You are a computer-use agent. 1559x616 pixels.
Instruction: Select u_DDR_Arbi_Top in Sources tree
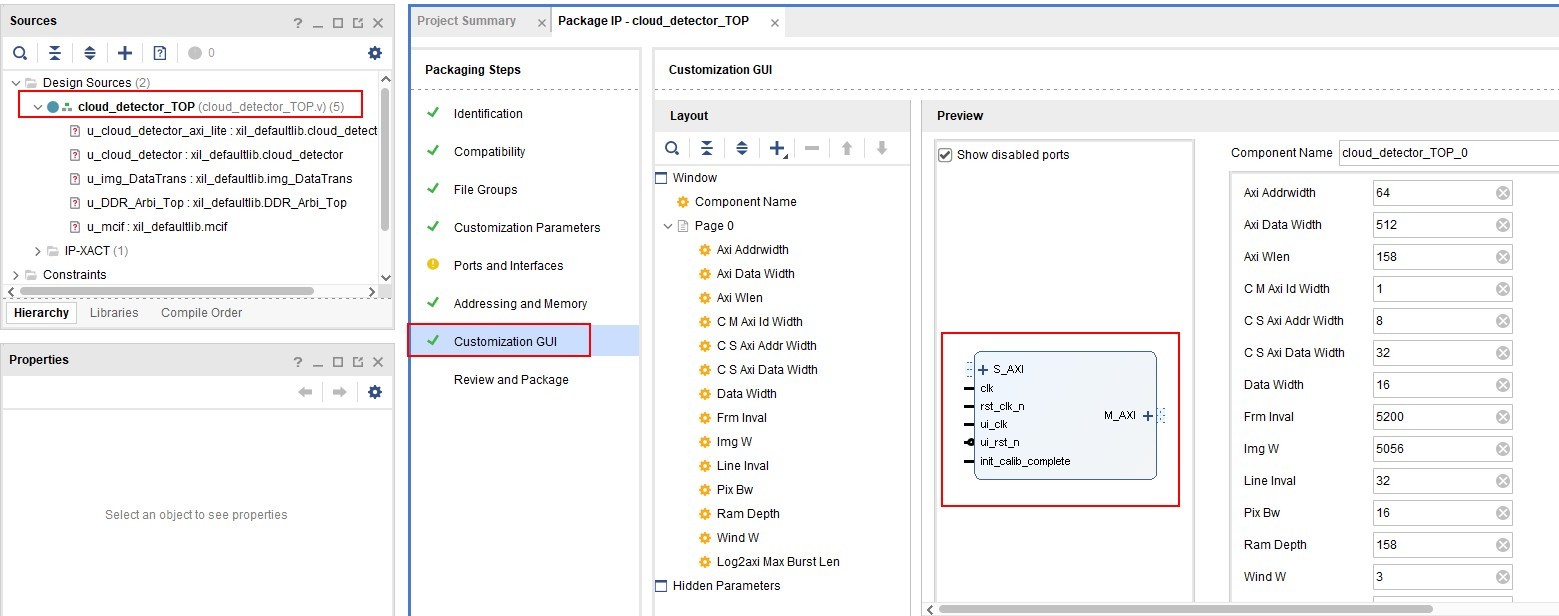point(217,203)
